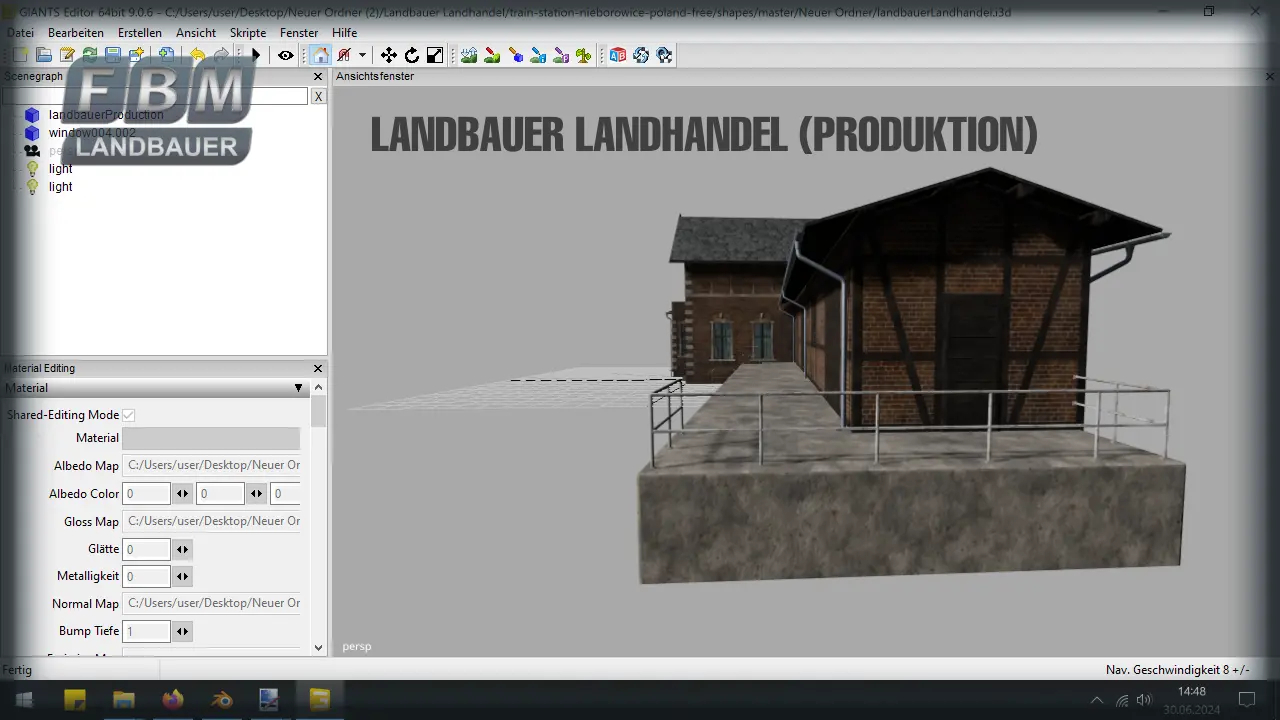Screen dimensions: 1280x720
Task: Select the terrain detail blue brush tool
Action: [x=538, y=55]
